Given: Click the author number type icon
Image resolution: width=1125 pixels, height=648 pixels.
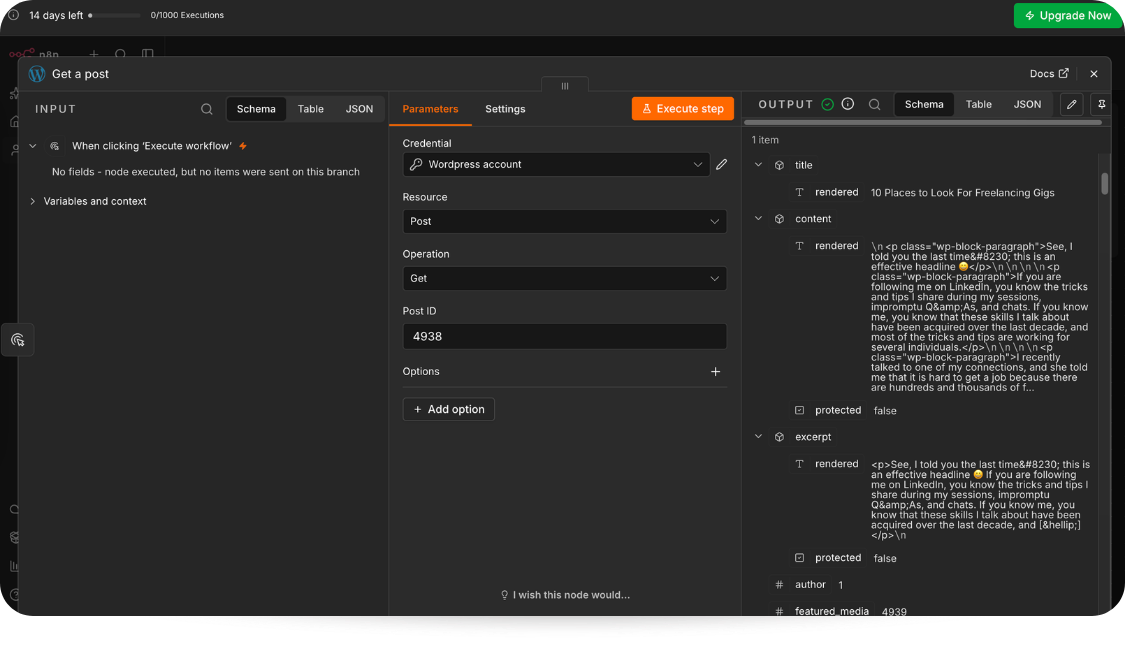Looking at the screenshot, I should [x=779, y=585].
